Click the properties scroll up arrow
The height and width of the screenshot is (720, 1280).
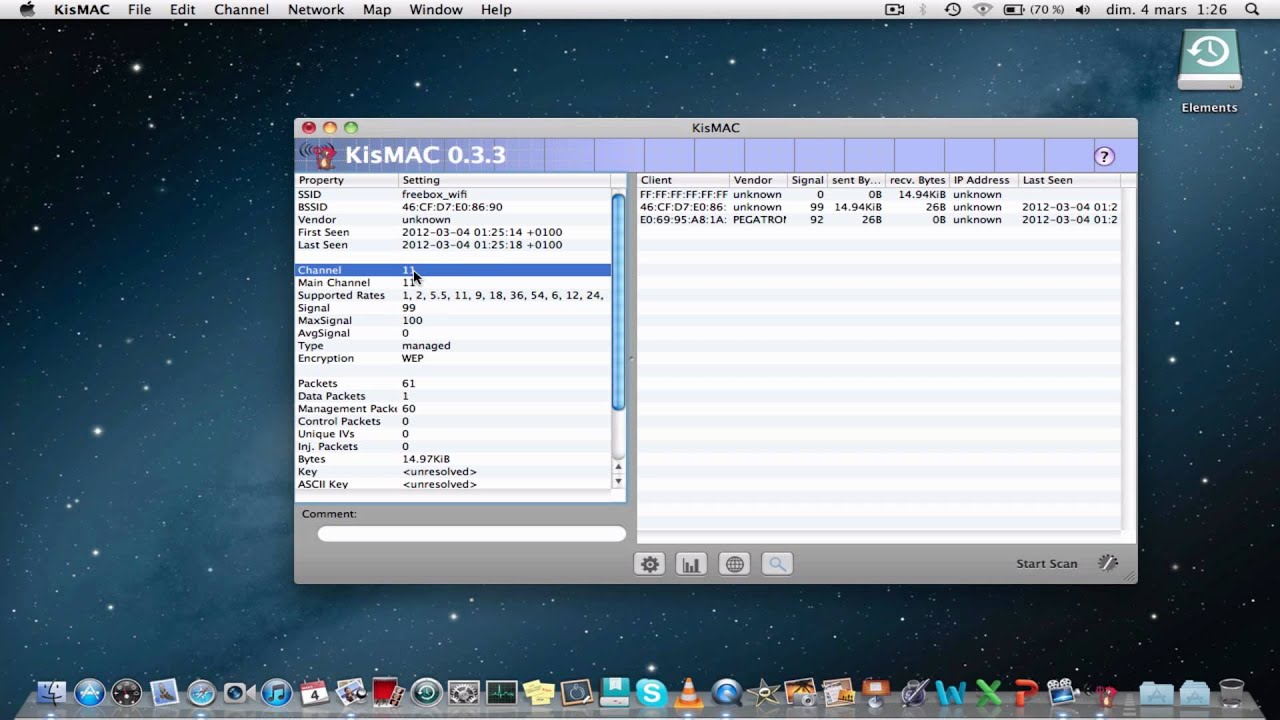click(x=618, y=467)
